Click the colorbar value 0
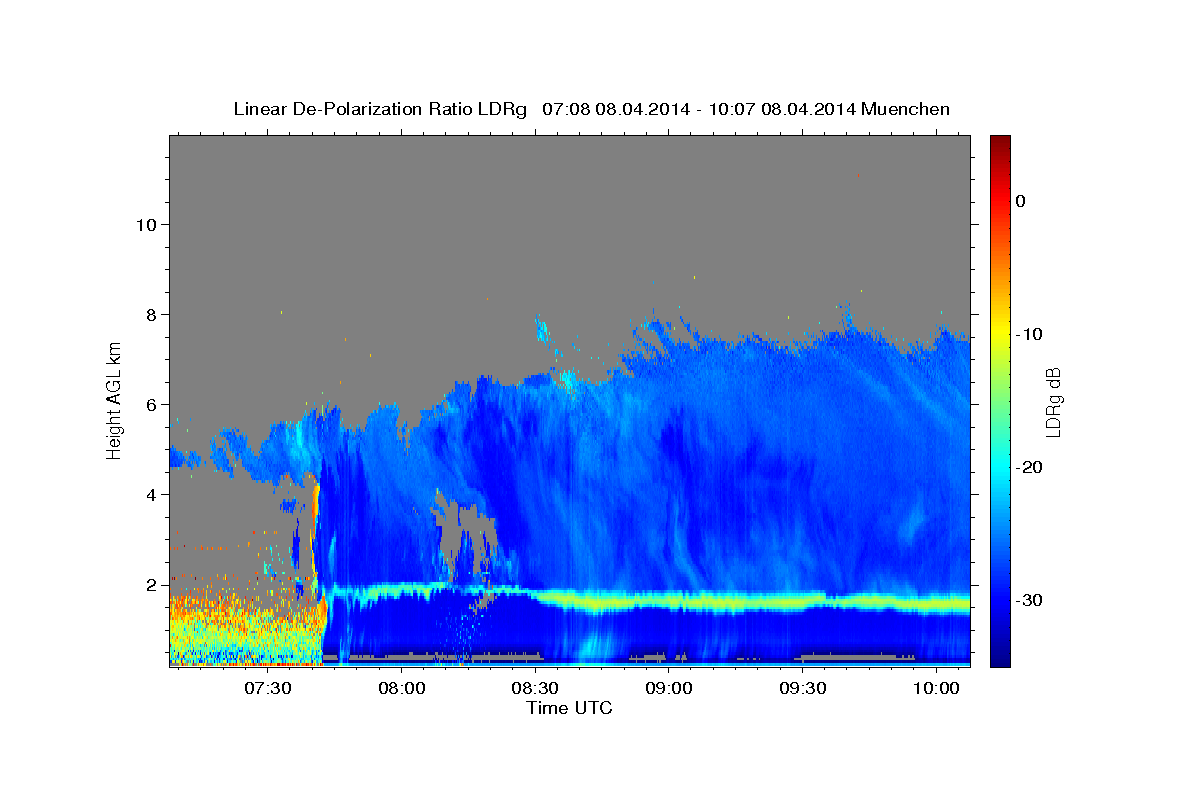The image size is (1200, 800). tap(1020, 201)
